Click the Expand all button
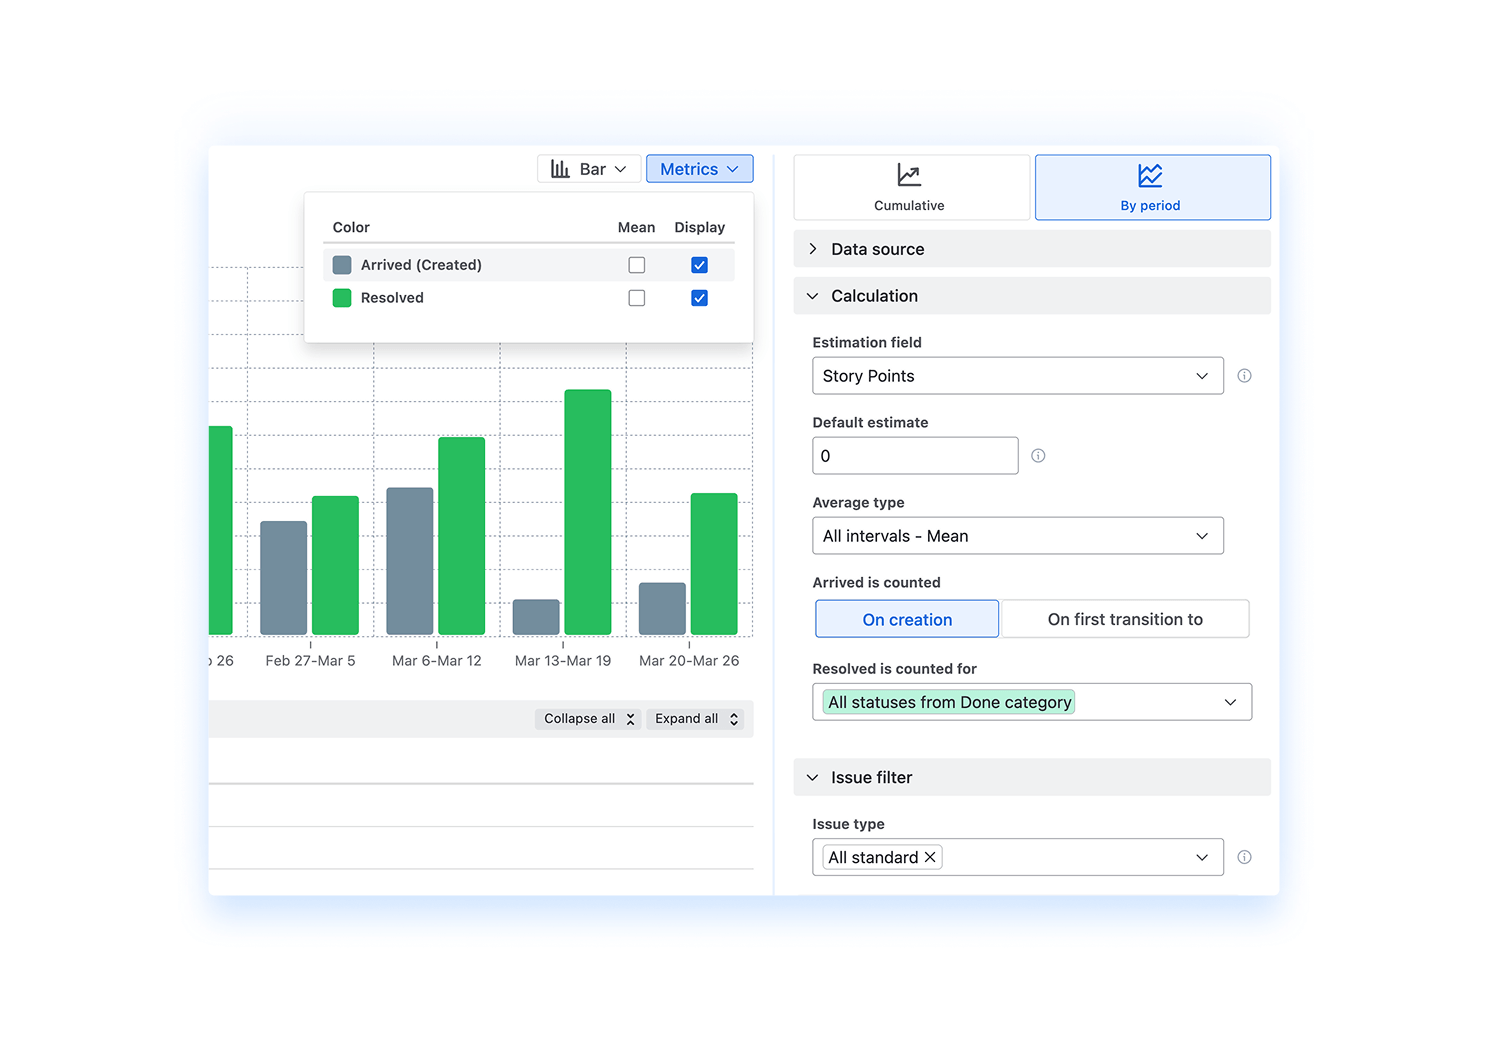Viewport: 1488px width, 1041px height. click(x=695, y=719)
